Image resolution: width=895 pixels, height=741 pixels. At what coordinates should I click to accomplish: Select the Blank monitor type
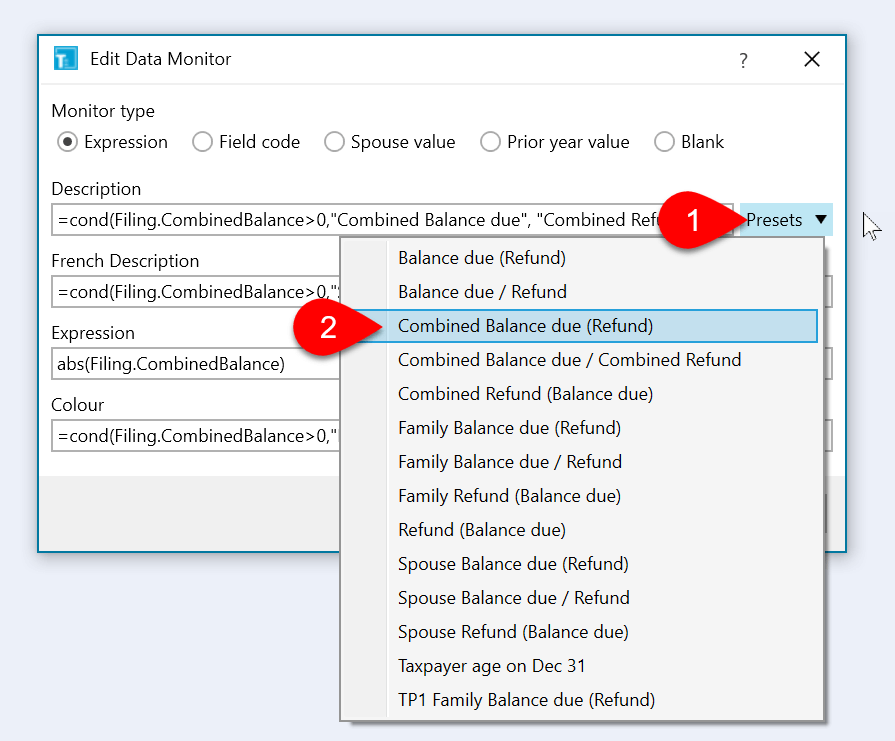[689, 142]
